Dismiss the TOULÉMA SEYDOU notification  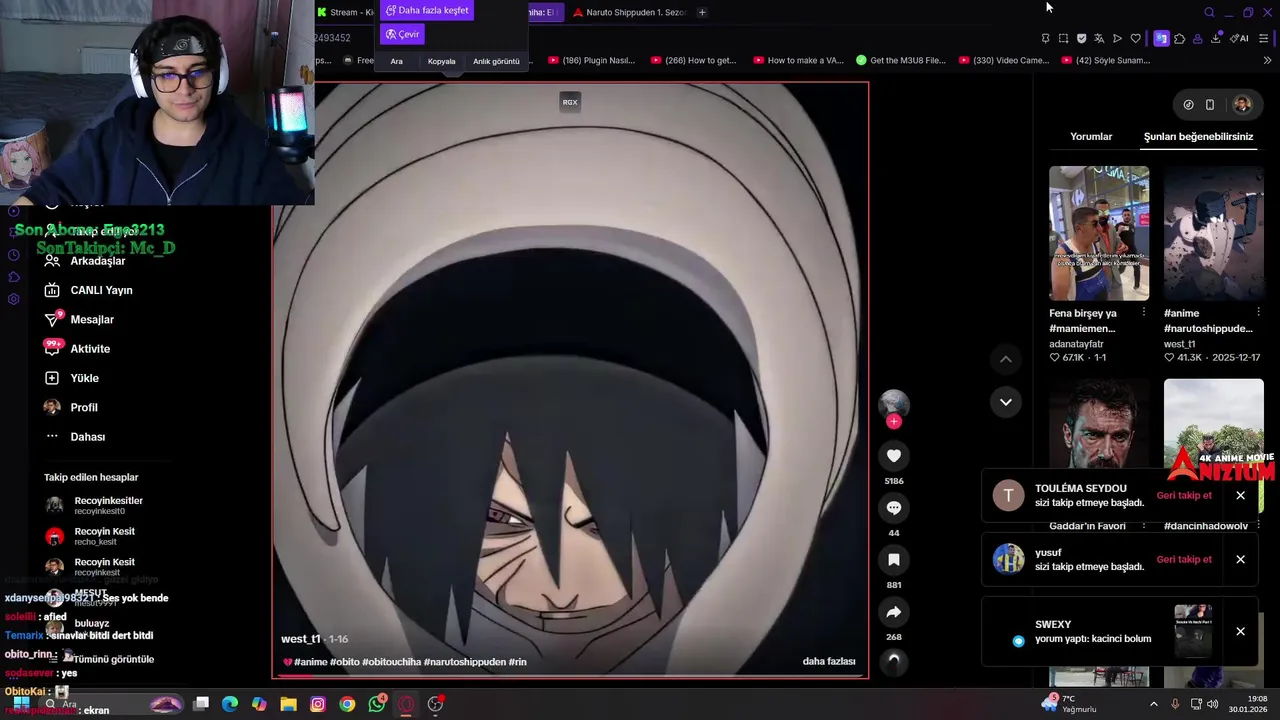click(x=1240, y=495)
